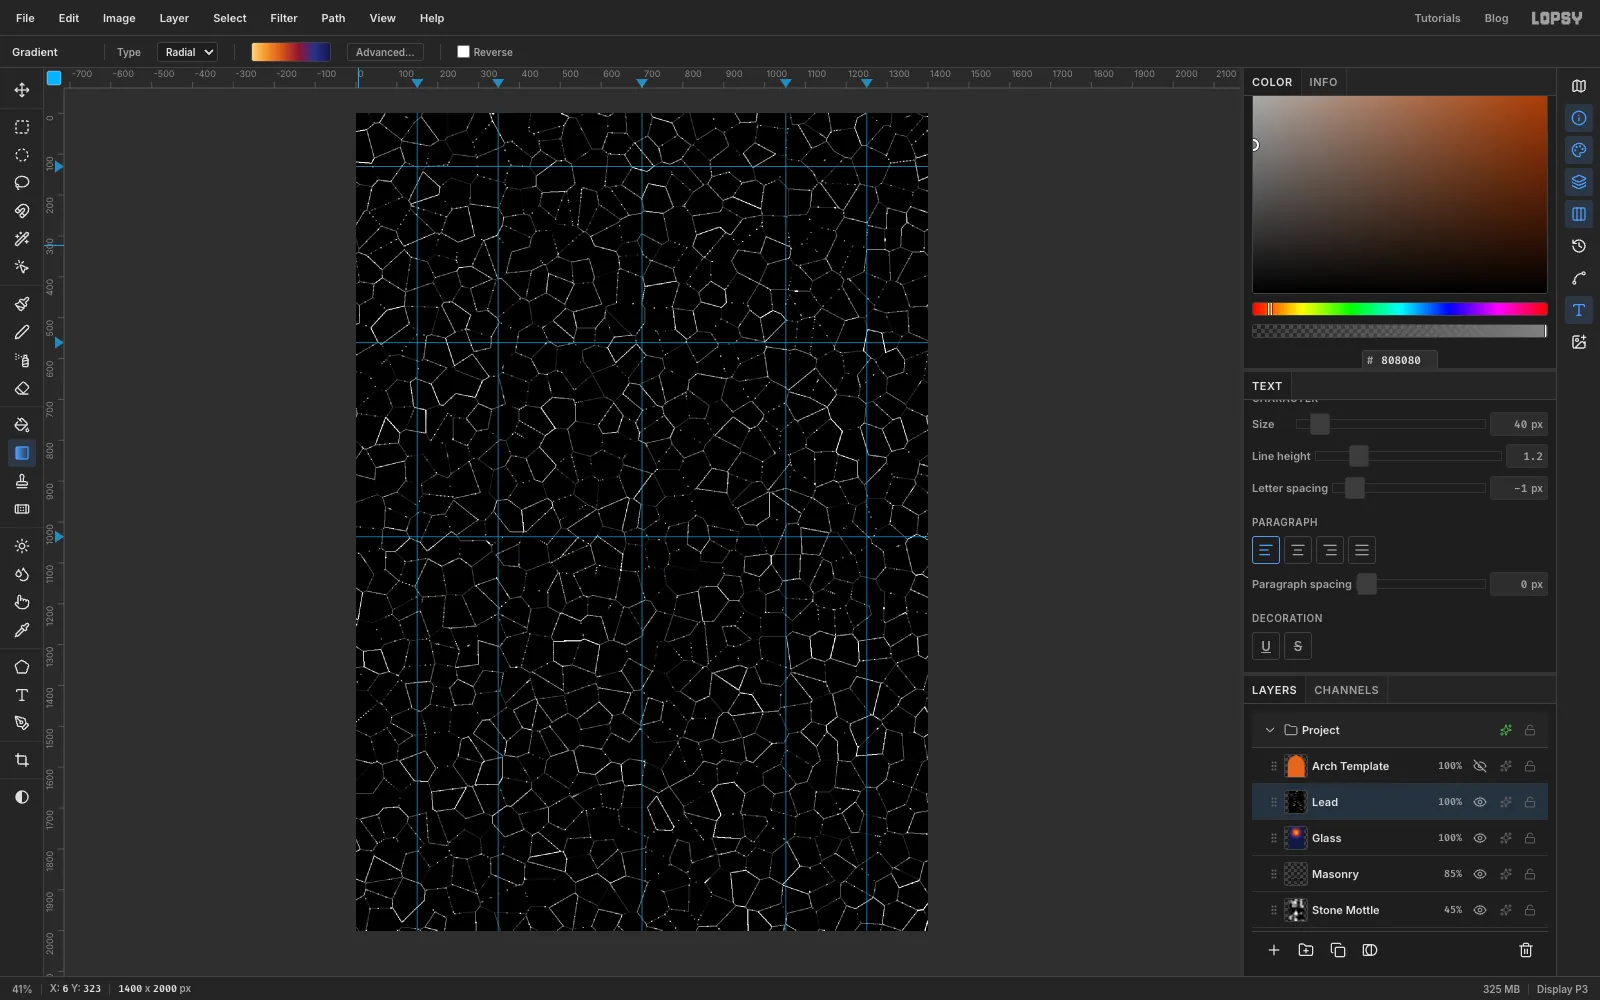Image resolution: width=1600 pixels, height=1000 pixels.
Task: Toggle strikethrough text decoration
Action: 1298,646
